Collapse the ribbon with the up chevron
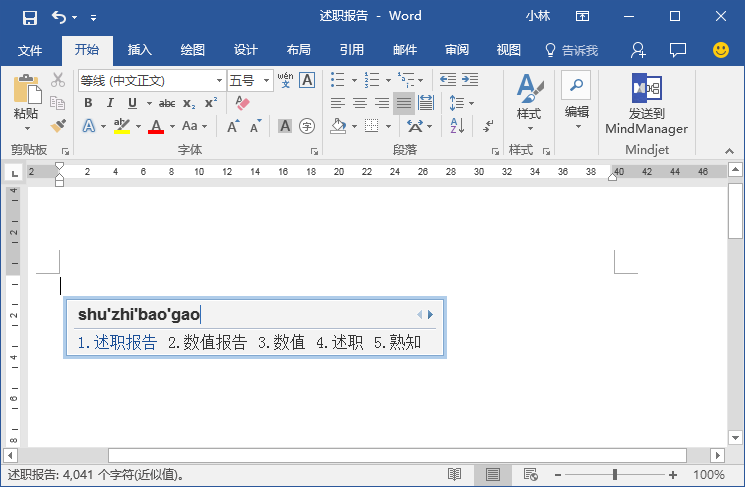The image size is (745, 487). pyautogui.click(x=729, y=151)
